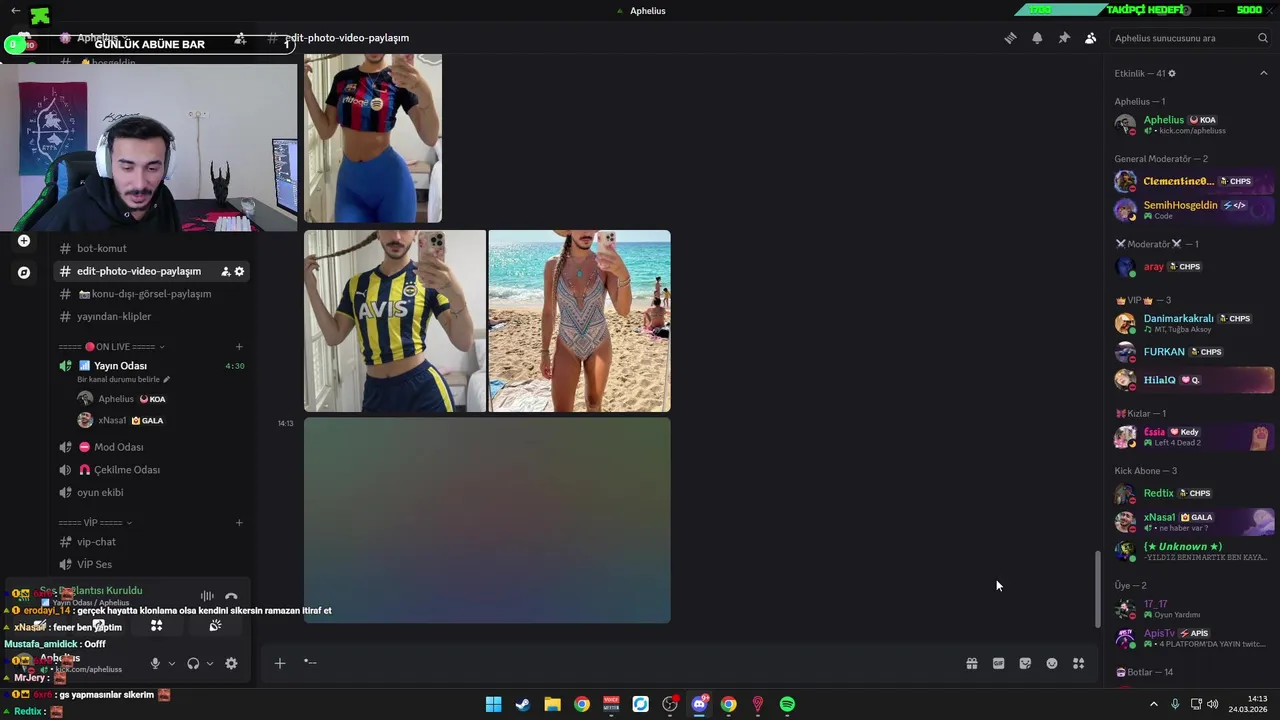
Task: Open the blurred image at 14:13
Action: tap(487, 520)
